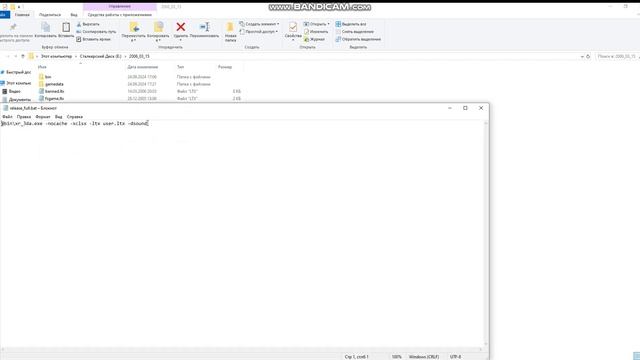
Task: Open Этот компьютер in Explorer sidebar
Action: click(16, 83)
